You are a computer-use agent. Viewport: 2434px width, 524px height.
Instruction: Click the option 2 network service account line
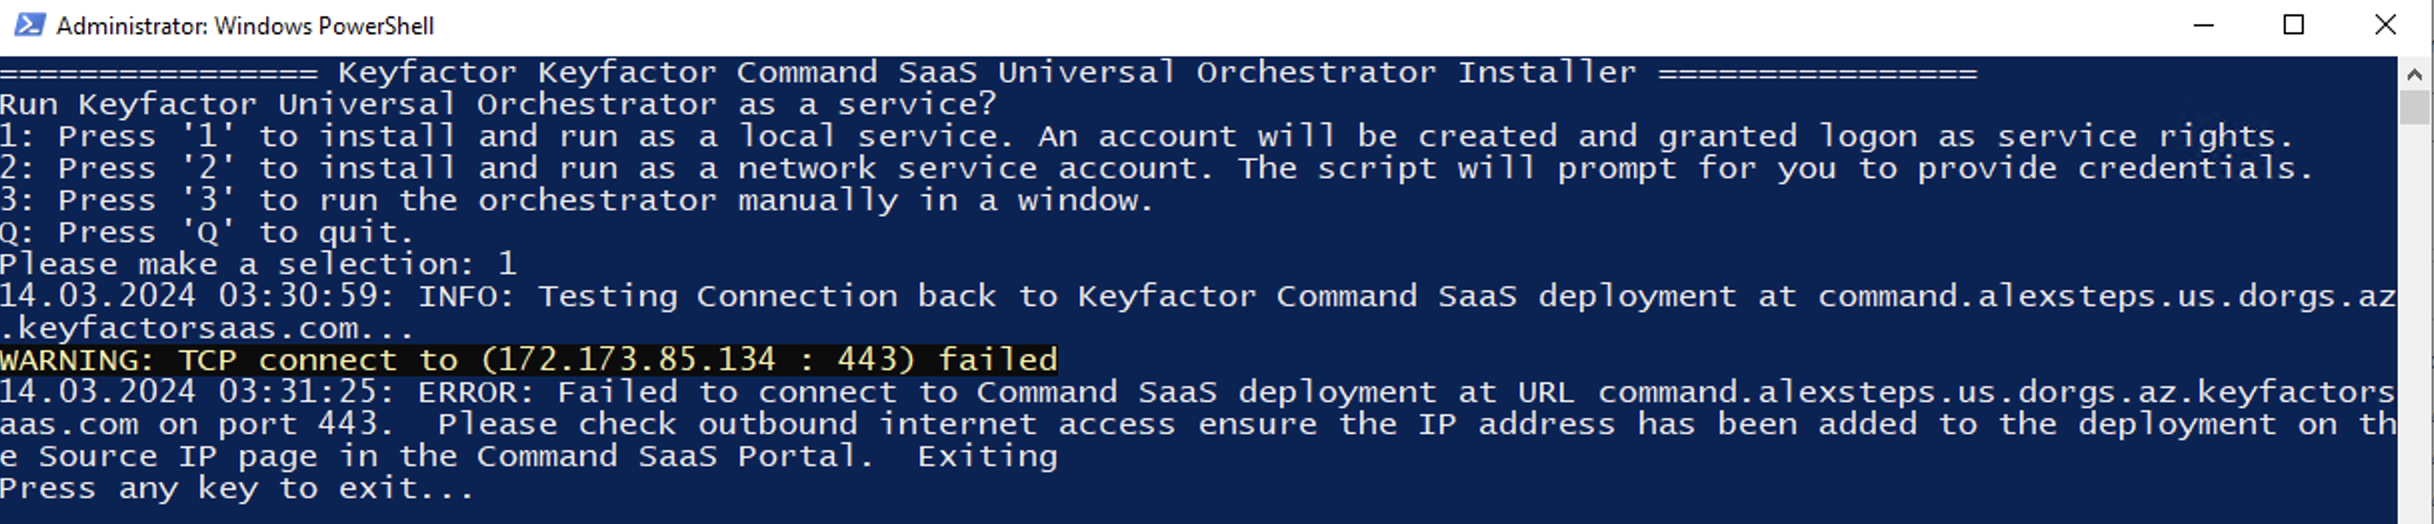tap(1155, 169)
